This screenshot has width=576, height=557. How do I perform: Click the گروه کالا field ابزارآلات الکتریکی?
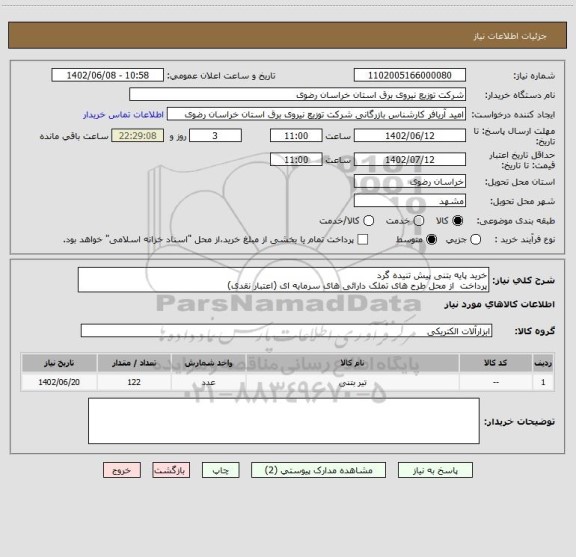[287, 331]
